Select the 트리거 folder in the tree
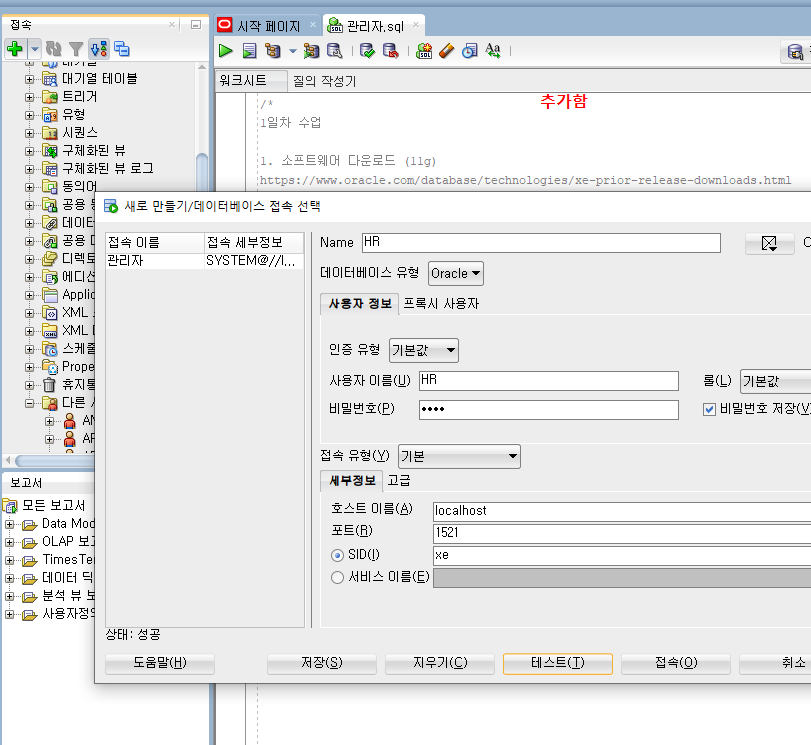This screenshot has height=745, width=811. tap(80, 96)
